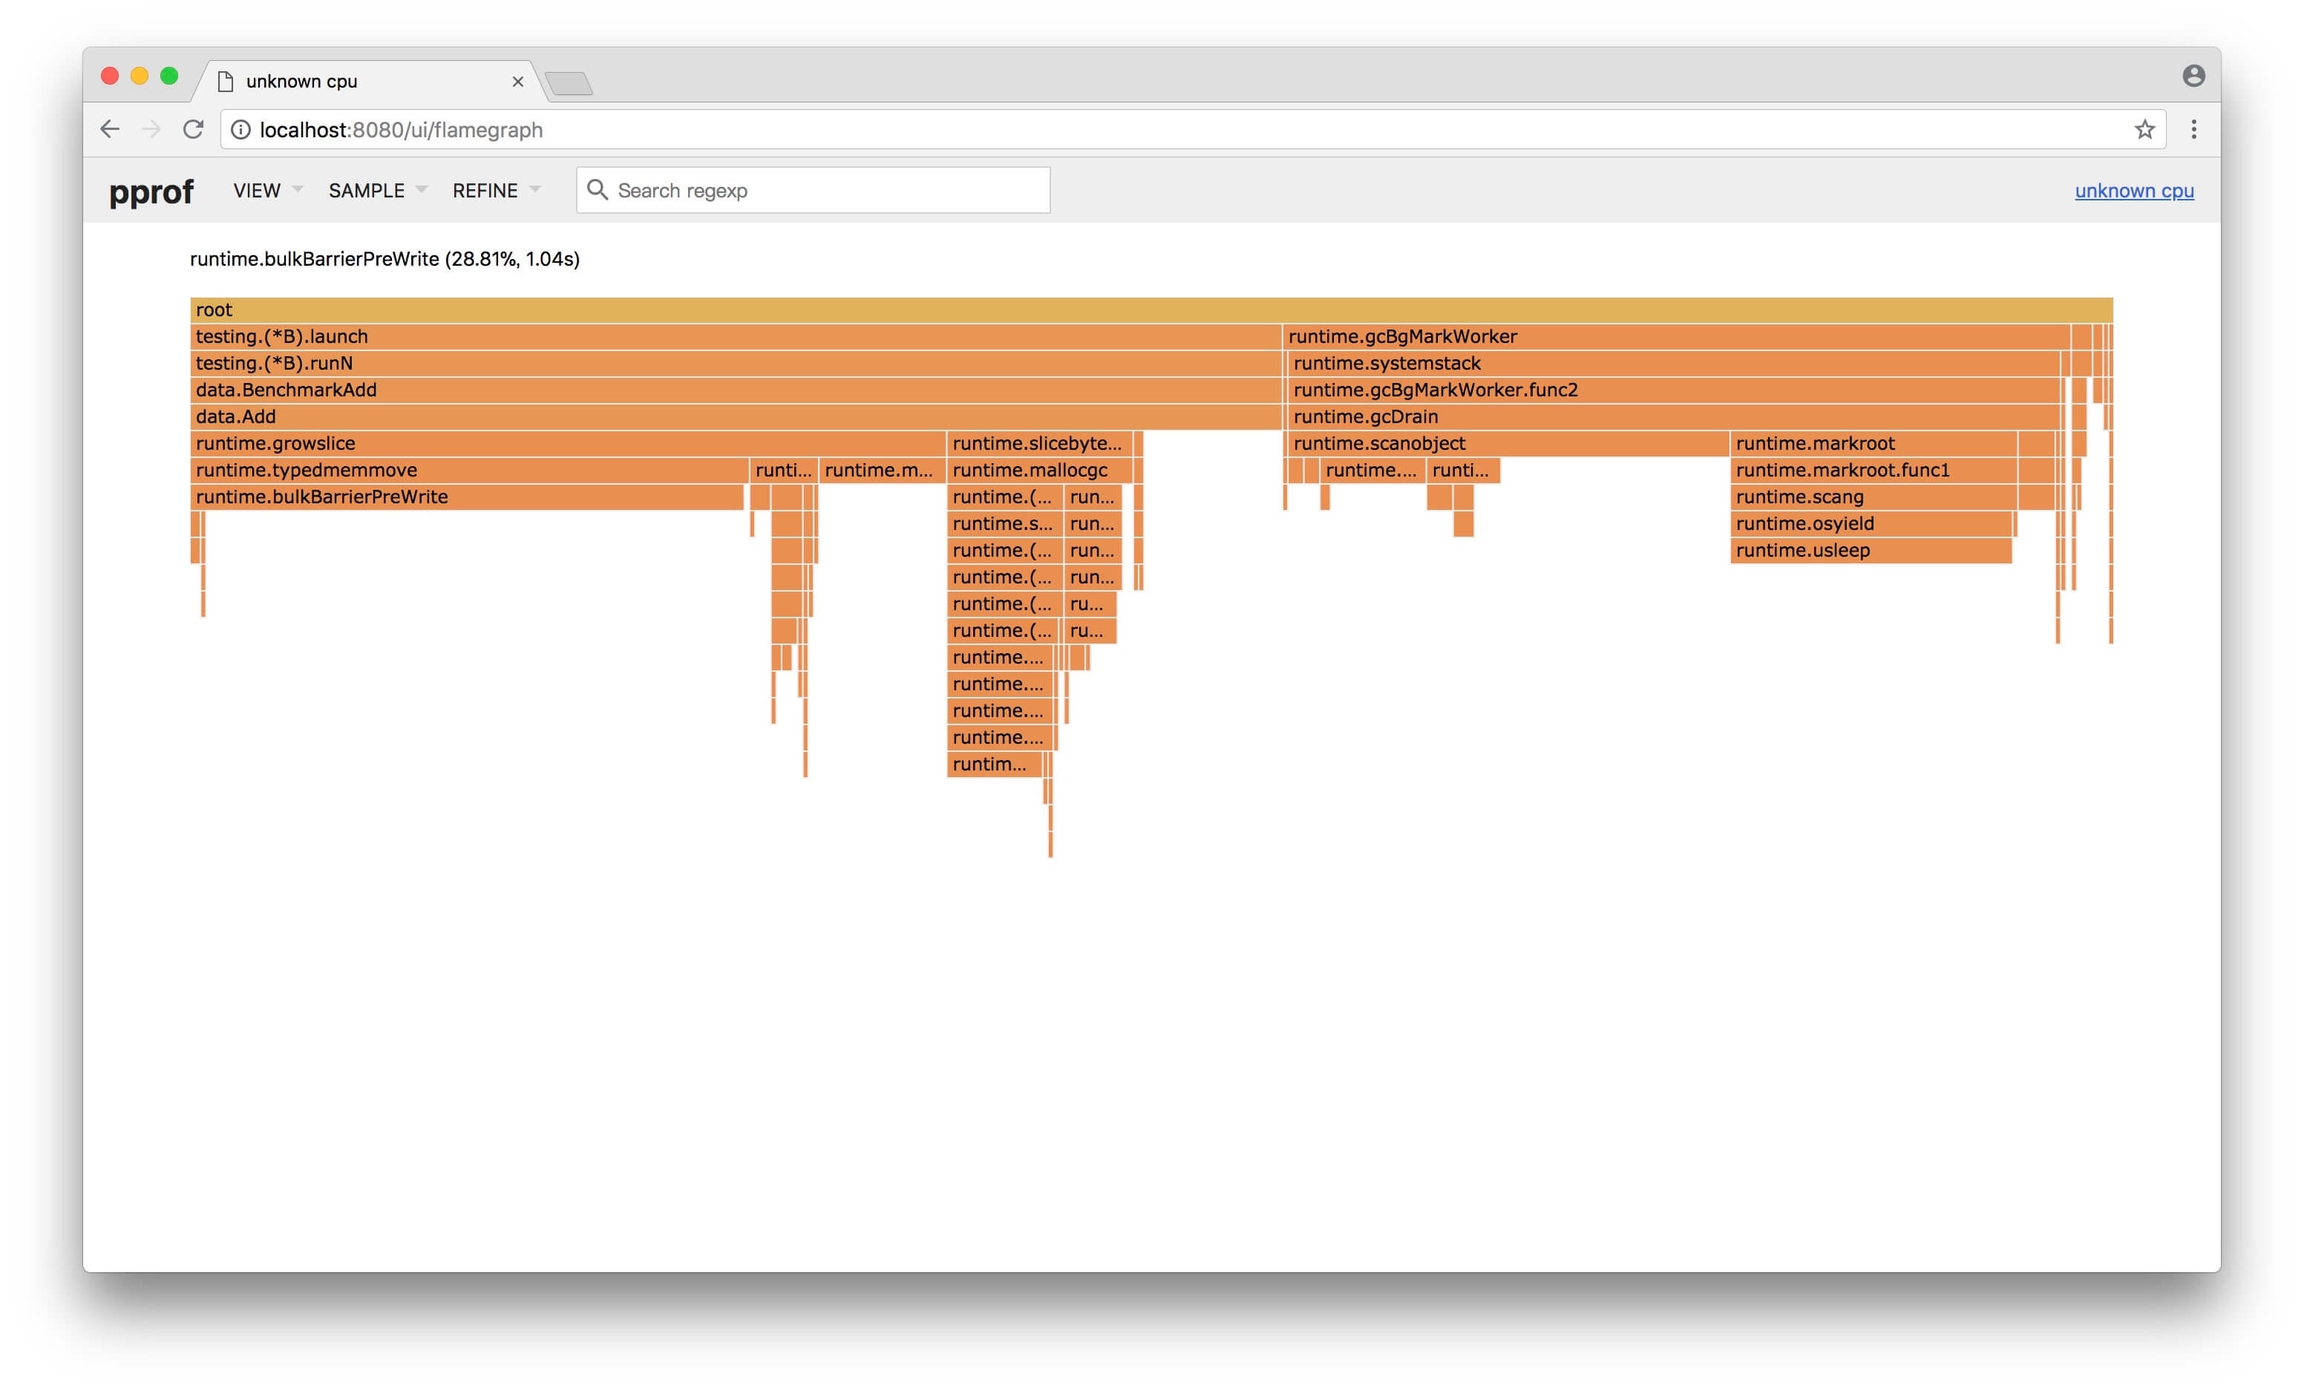
Task: Close the unknown cpu tab
Action: (x=517, y=81)
